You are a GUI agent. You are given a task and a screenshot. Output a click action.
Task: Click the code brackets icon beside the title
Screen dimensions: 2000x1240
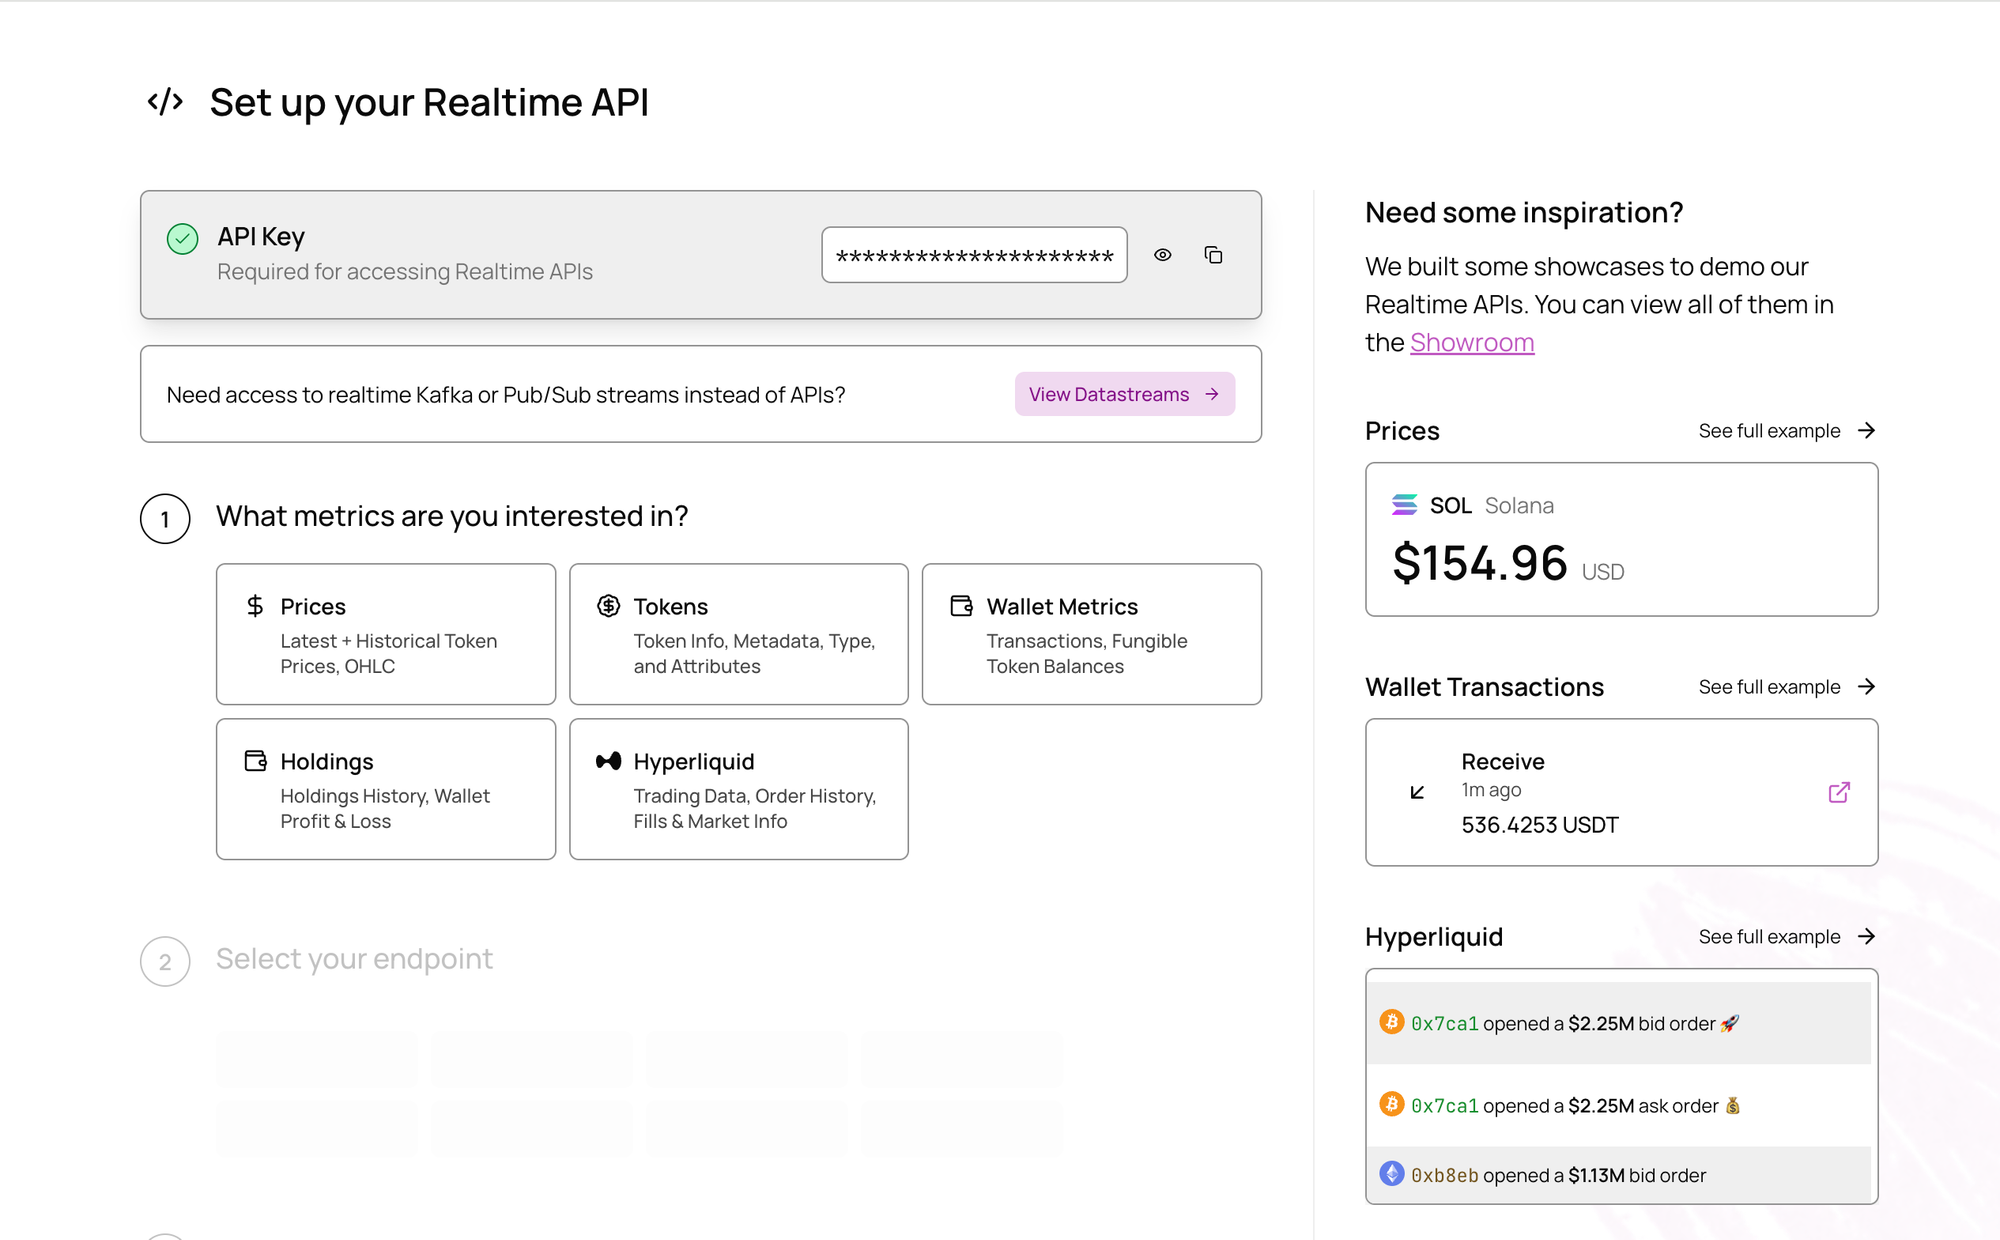click(165, 102)
